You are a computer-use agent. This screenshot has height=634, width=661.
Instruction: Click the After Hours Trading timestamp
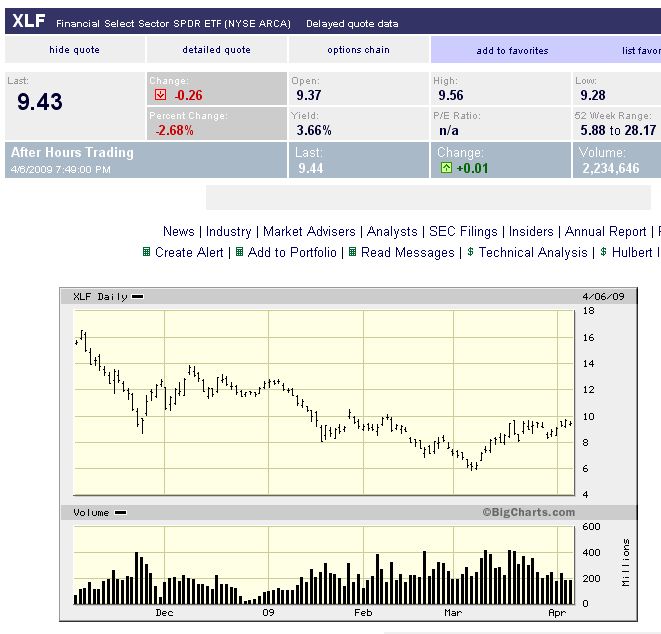coord(60,169)
